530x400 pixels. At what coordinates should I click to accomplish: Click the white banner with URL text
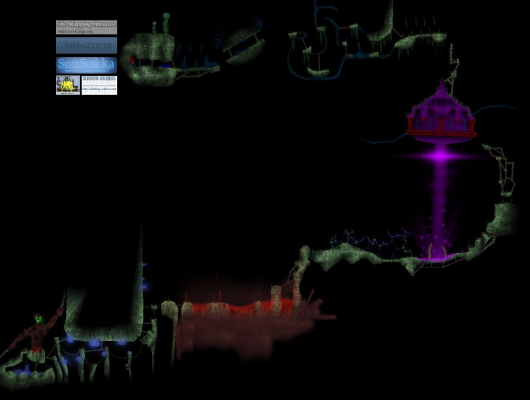coord(99,85)
